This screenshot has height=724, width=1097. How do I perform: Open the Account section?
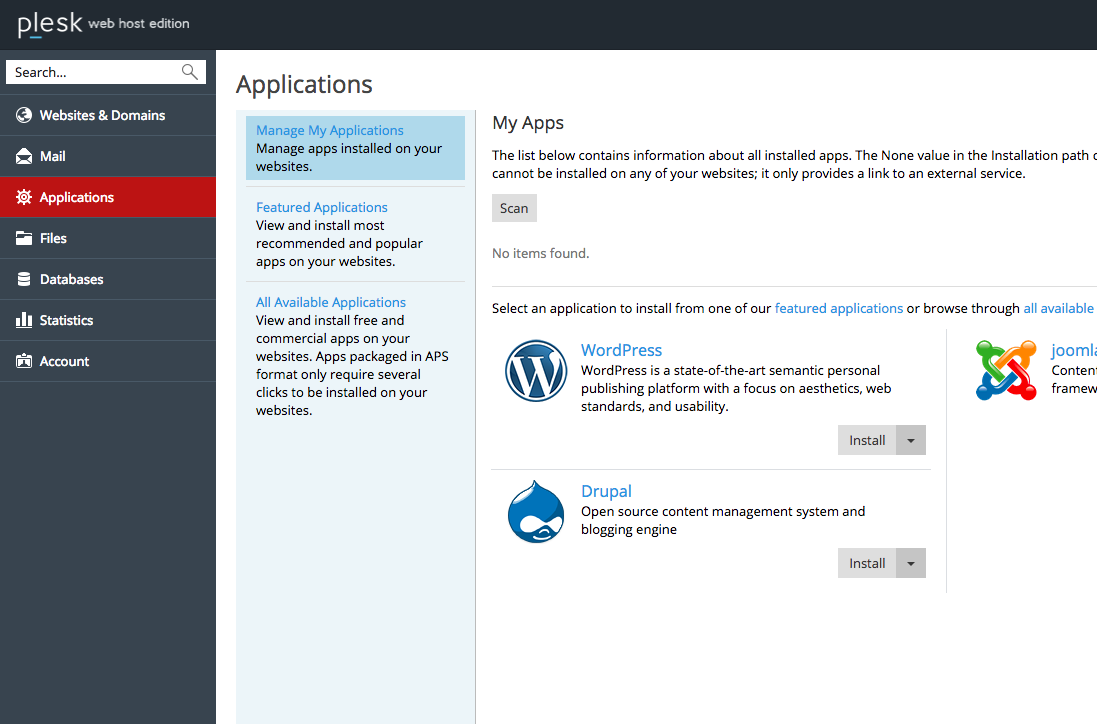tap(108, 361)
